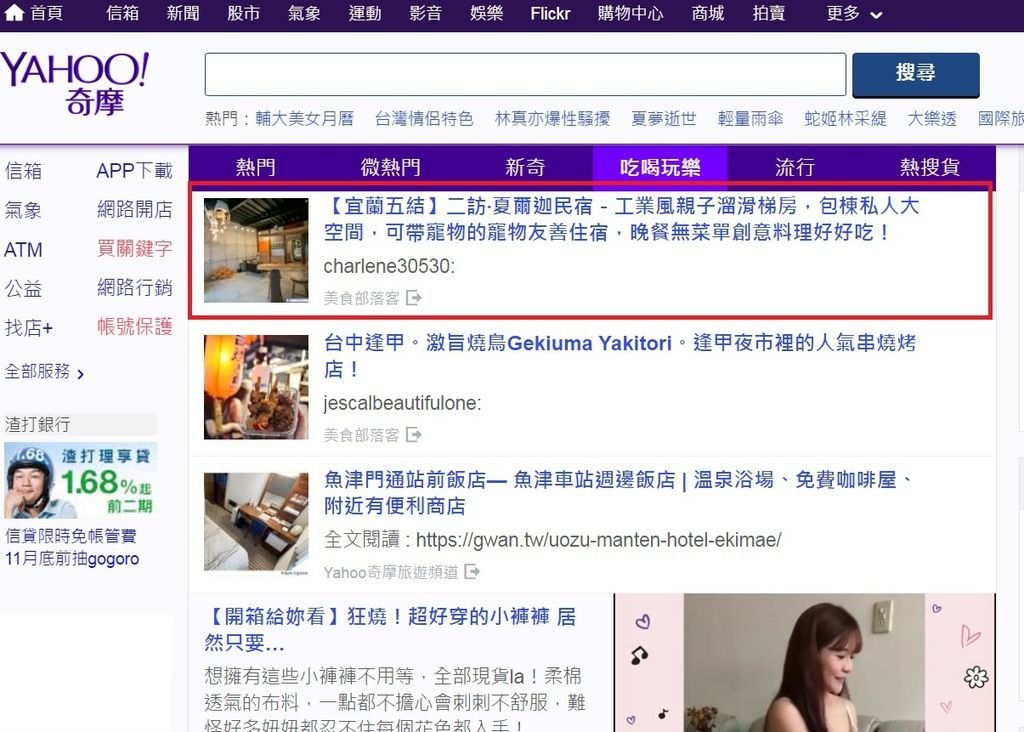1024x732 pixels.
Task: Focus the Yahoo search input box
Action: [x=525, y=74]
